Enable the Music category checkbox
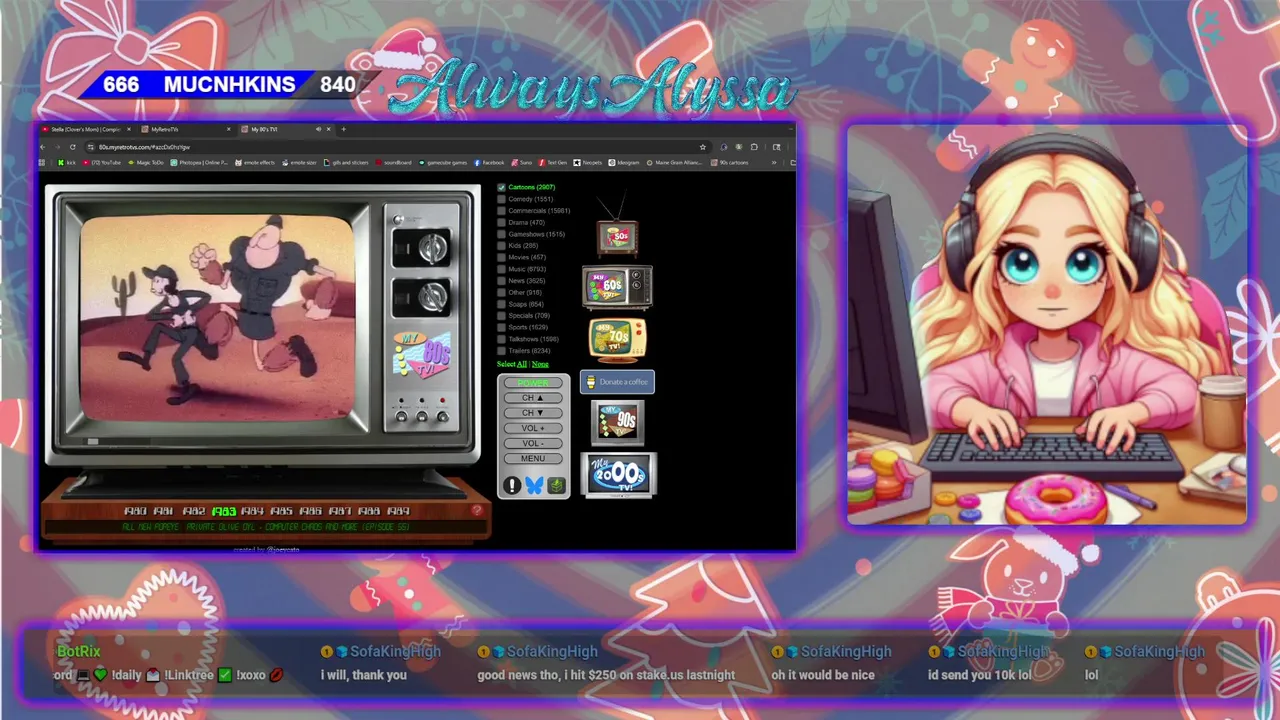Image resolution: width=1280 pixels, height=720 pixels. click(502, 269)
